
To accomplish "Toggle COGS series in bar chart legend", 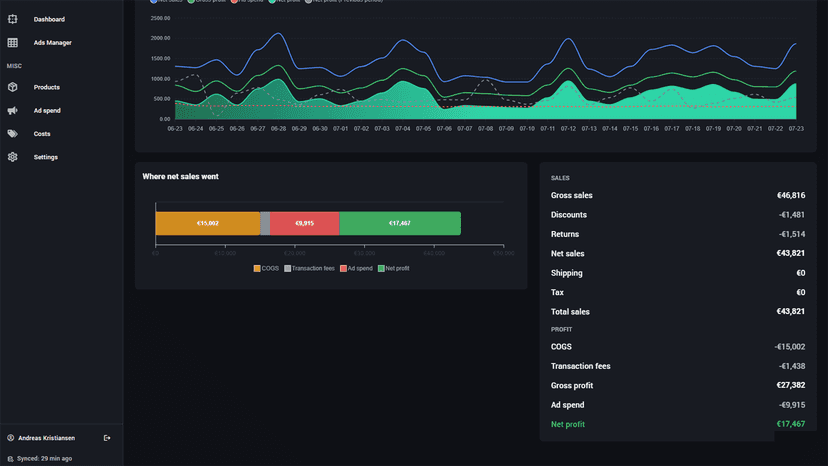I will pyautogui.click(x=266, y=268).
